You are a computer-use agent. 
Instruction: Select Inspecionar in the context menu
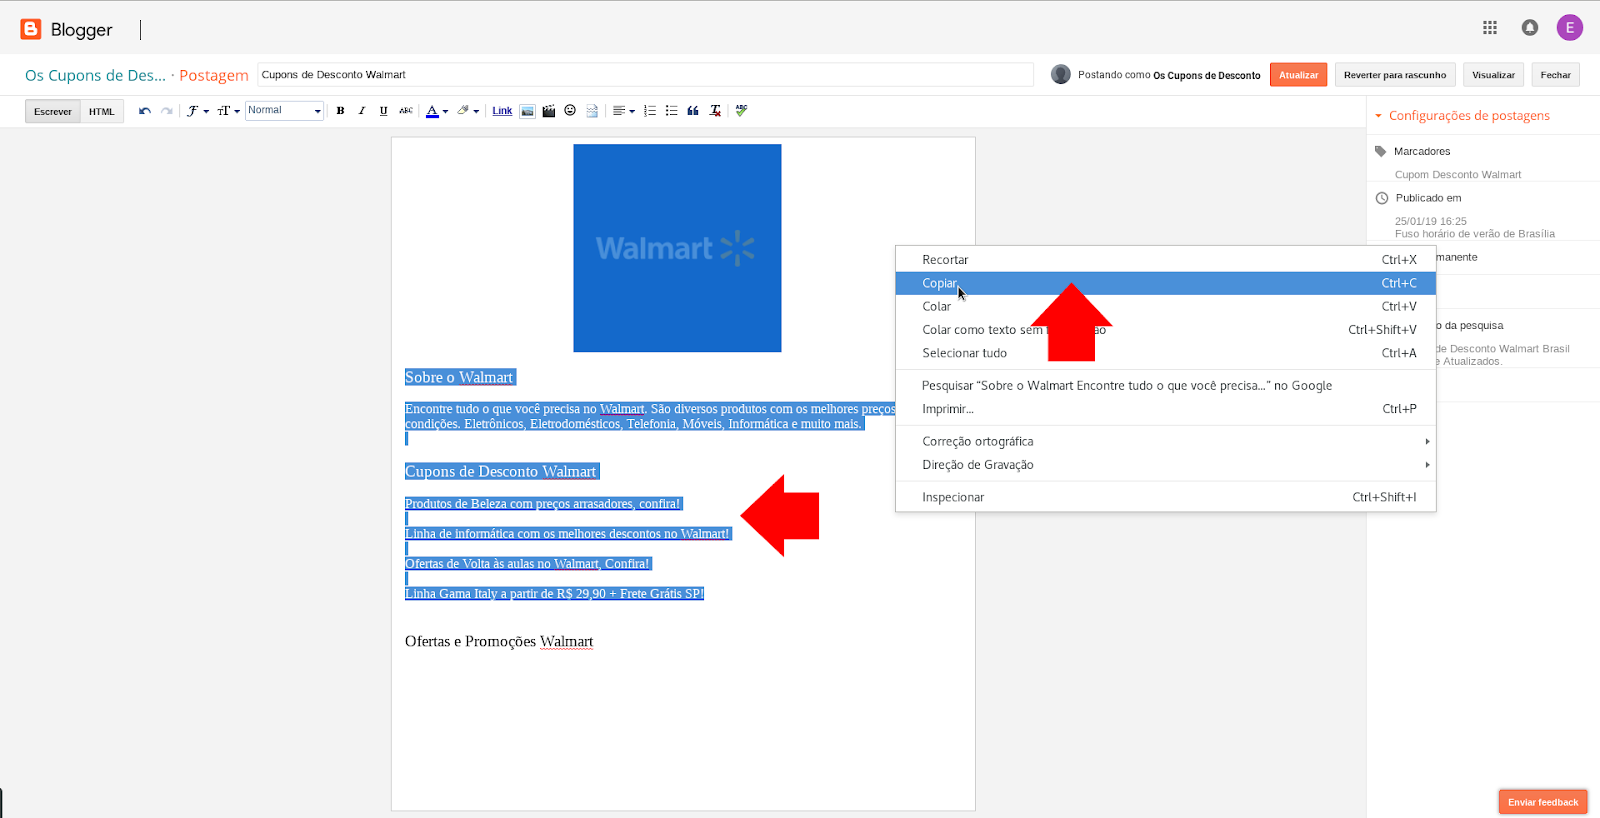1165,498
